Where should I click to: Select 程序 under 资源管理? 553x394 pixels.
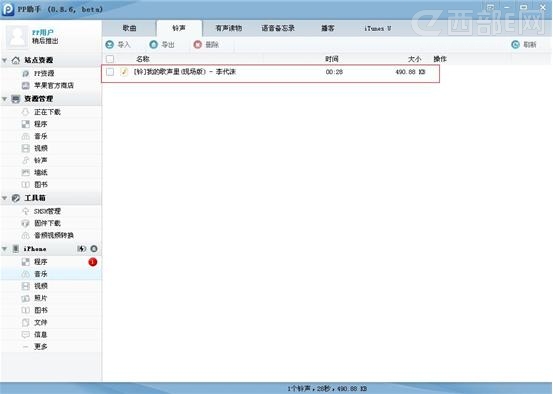(x=51, y=124)
